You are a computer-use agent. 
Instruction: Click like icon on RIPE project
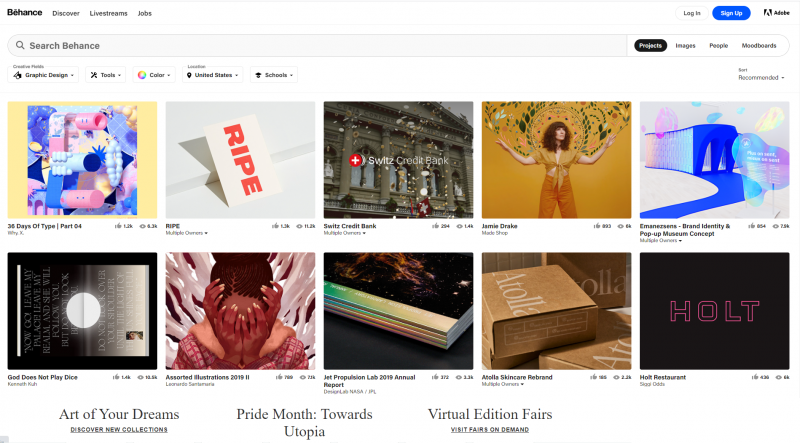pyautogui.click(x=276, y=226)
